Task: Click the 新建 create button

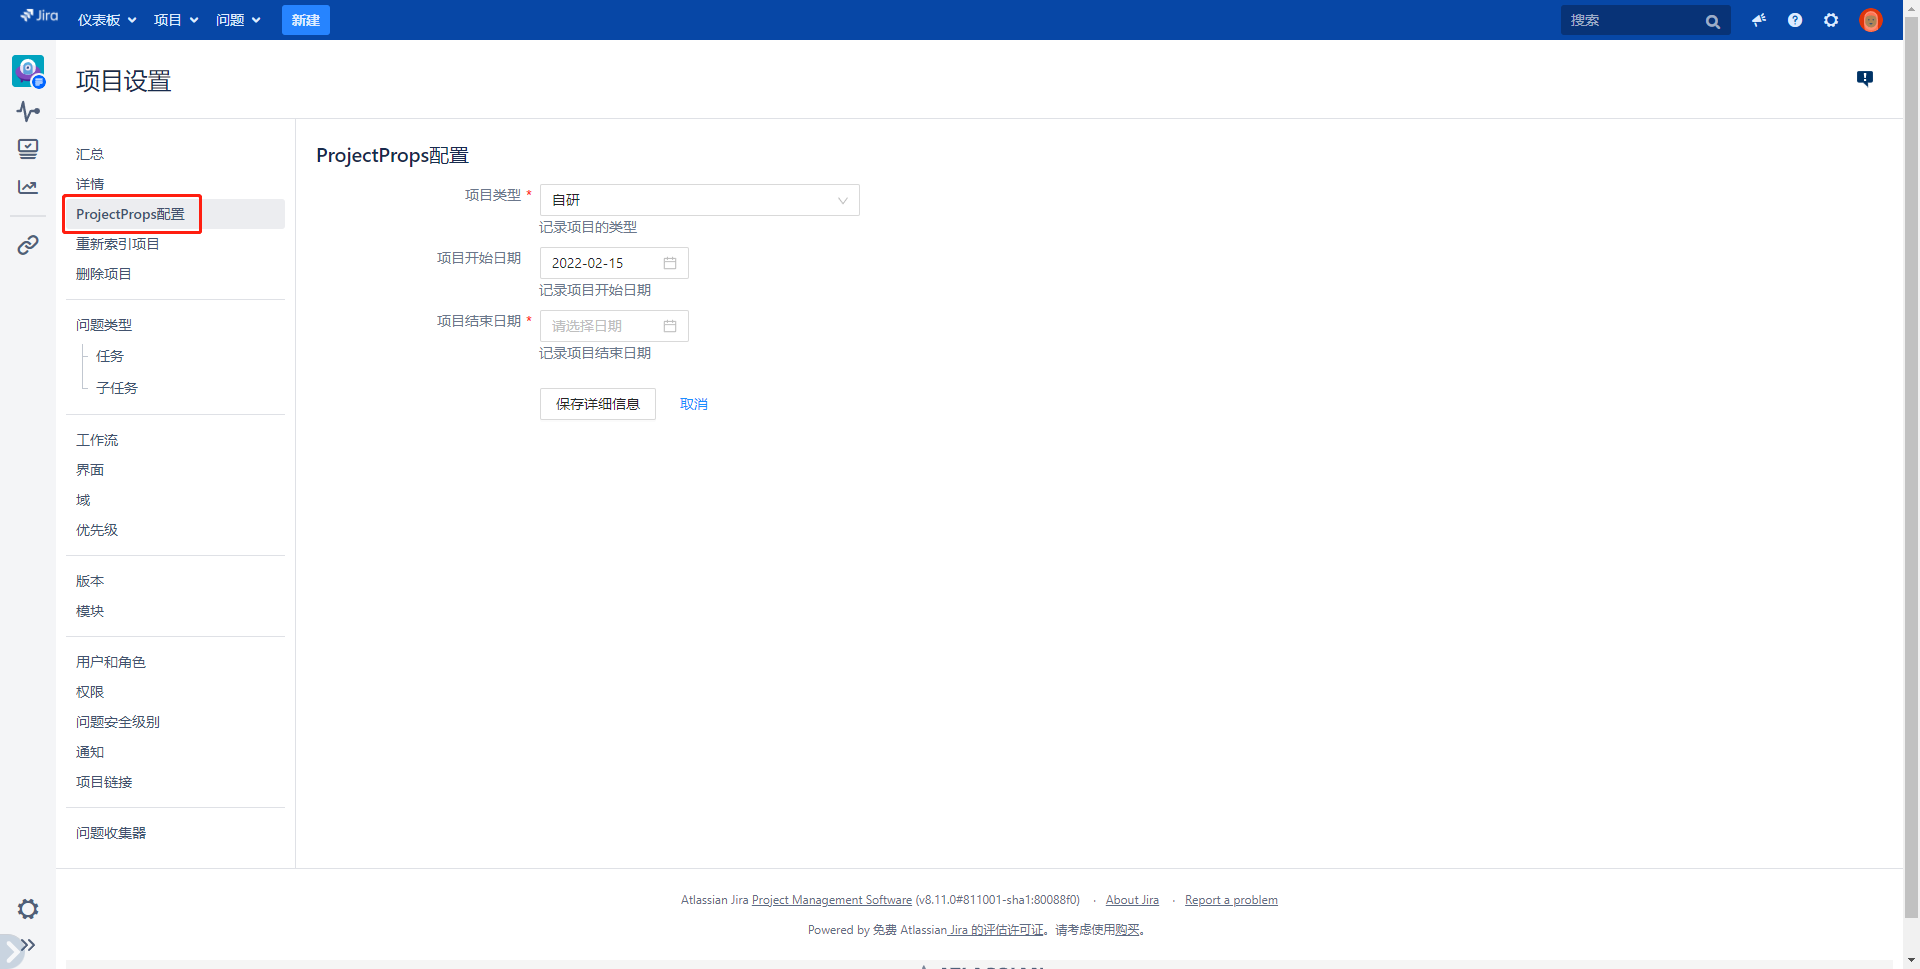Action: pos(305,20)
